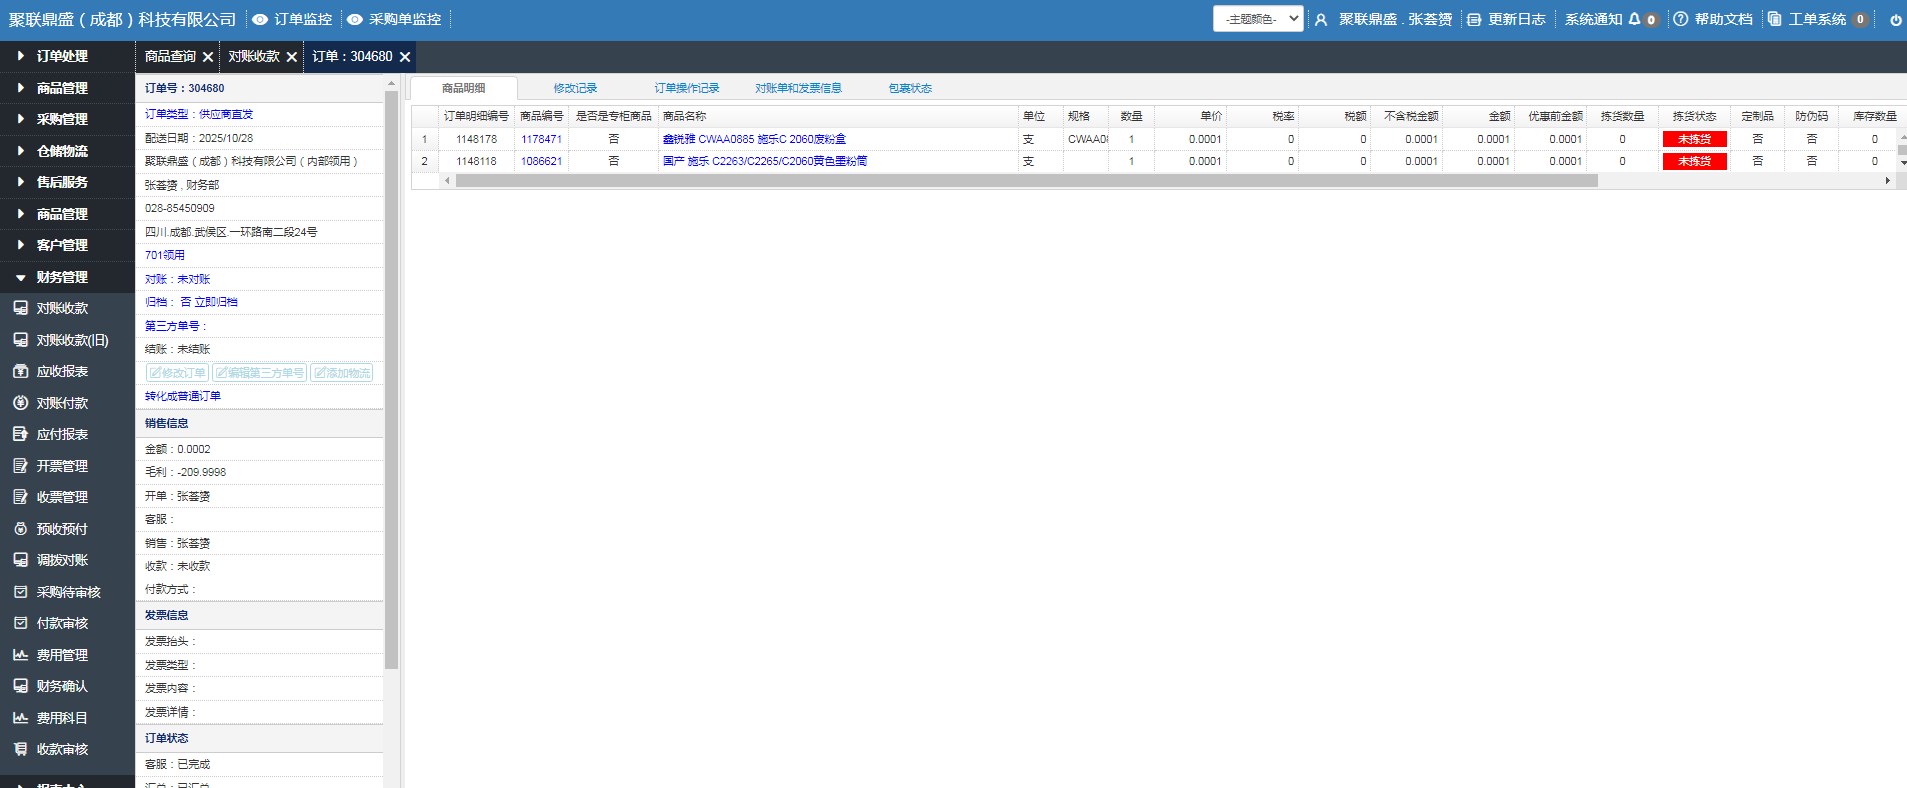The width and height of the screenshot is (1907, 788).
Task: Open 对账收款 in the sidebar
Action: (x=62, y=308)
